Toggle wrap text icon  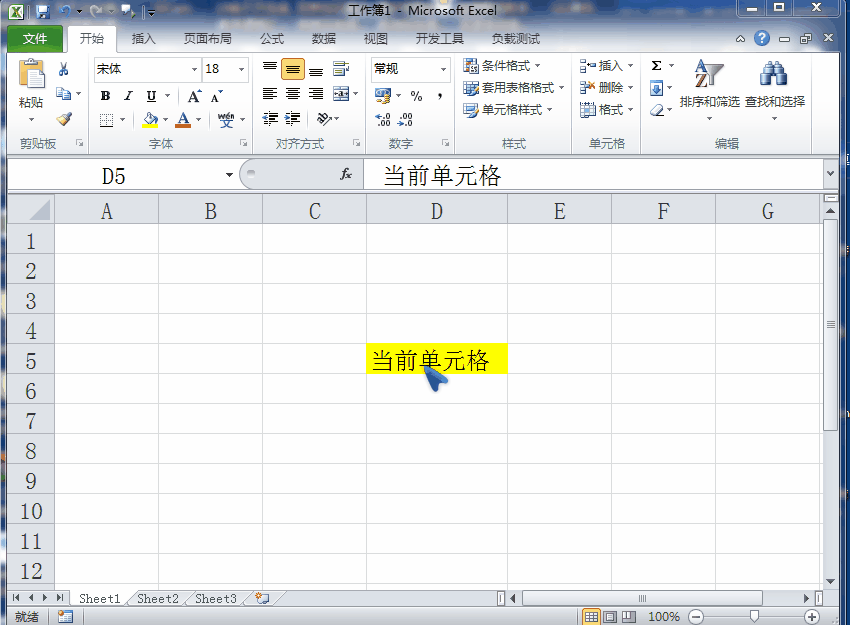click(x=341, y=69)
